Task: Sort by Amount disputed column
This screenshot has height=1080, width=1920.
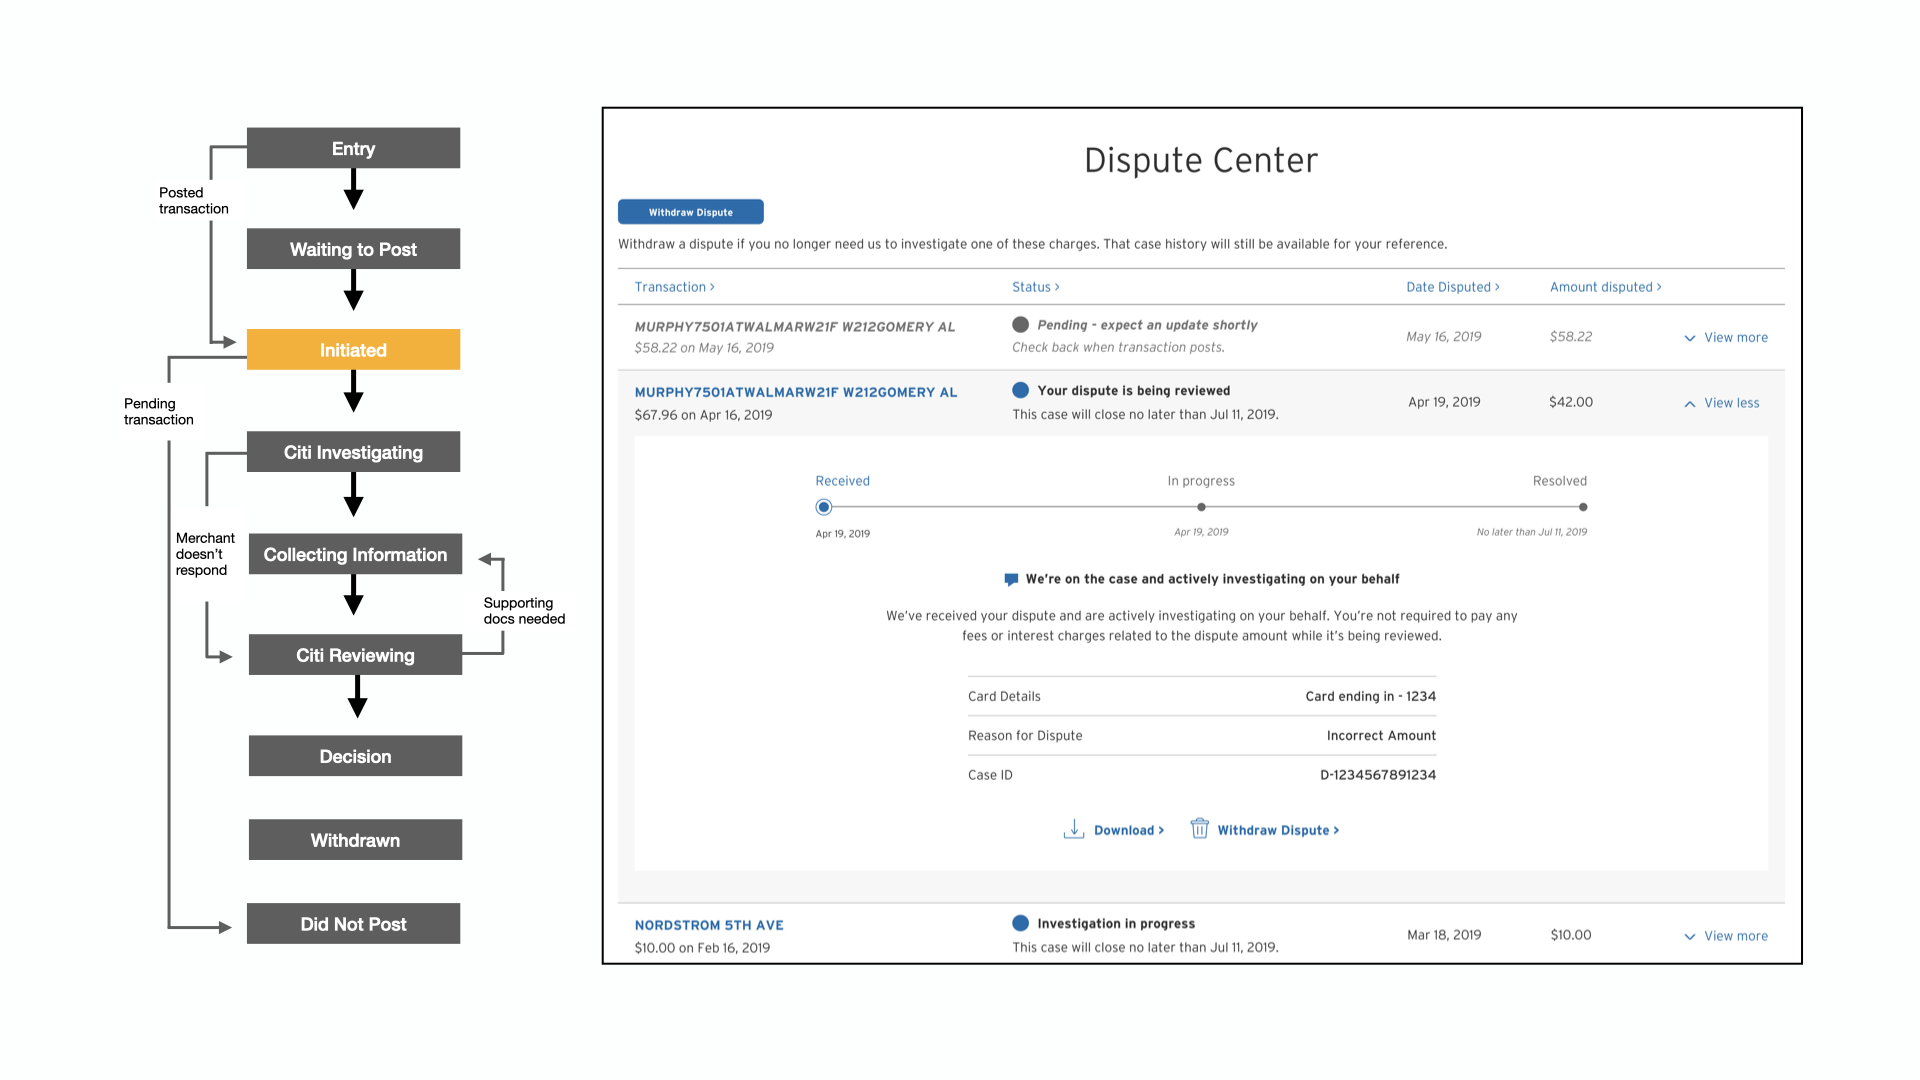Action: click(1605, 287)
